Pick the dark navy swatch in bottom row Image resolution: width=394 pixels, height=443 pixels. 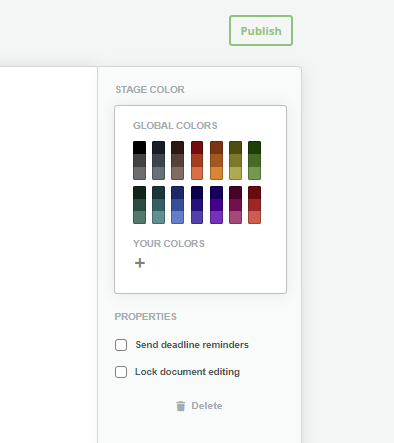197,193
